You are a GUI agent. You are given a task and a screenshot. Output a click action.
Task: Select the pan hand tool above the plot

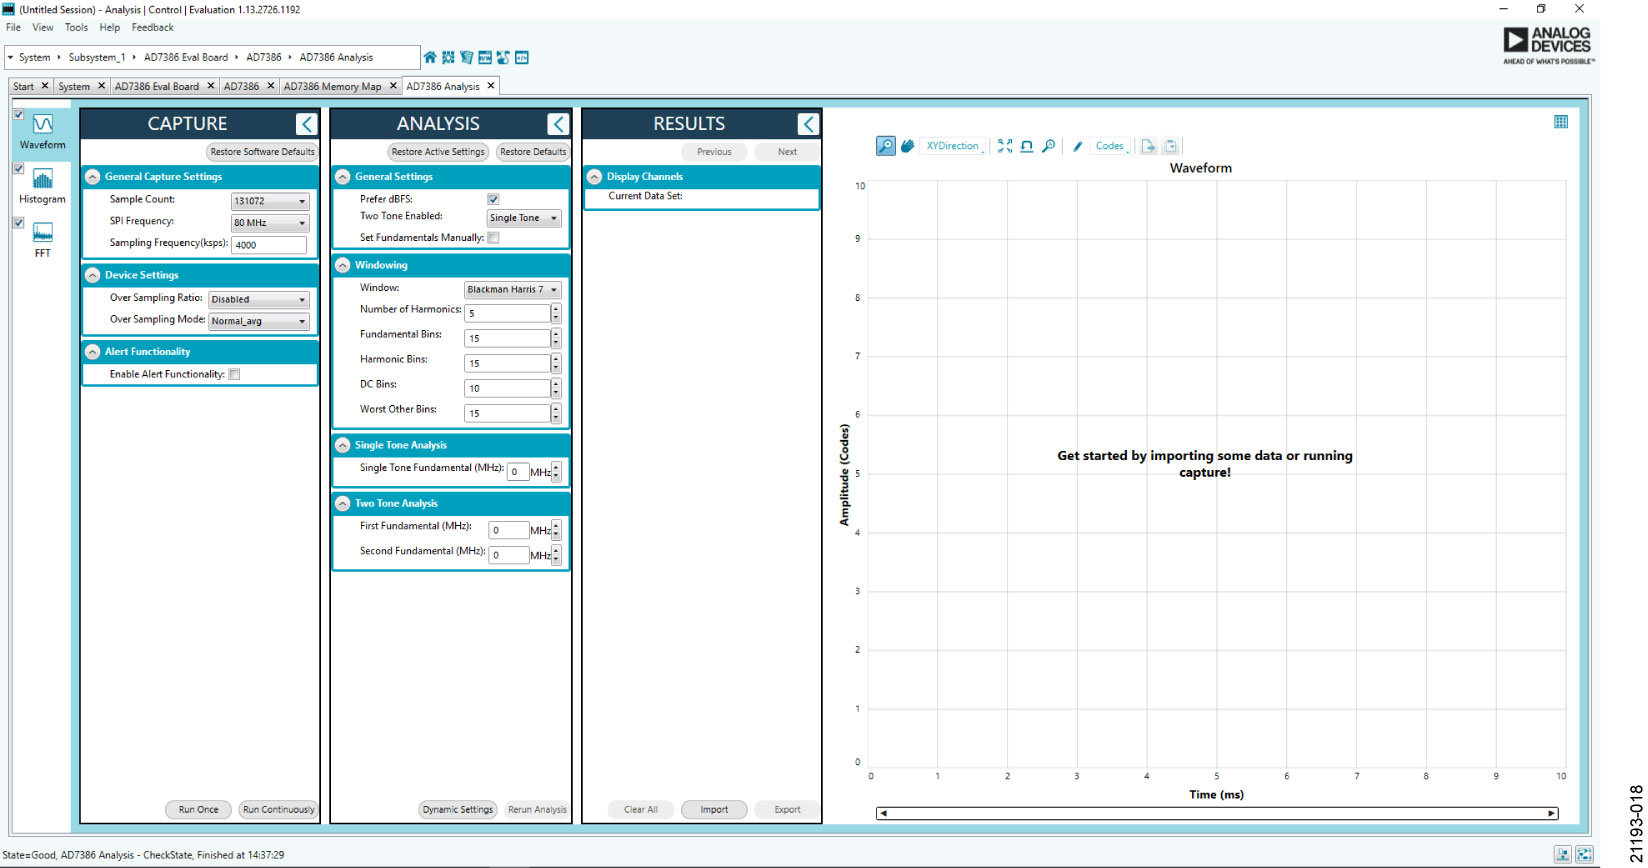[907, 146]
